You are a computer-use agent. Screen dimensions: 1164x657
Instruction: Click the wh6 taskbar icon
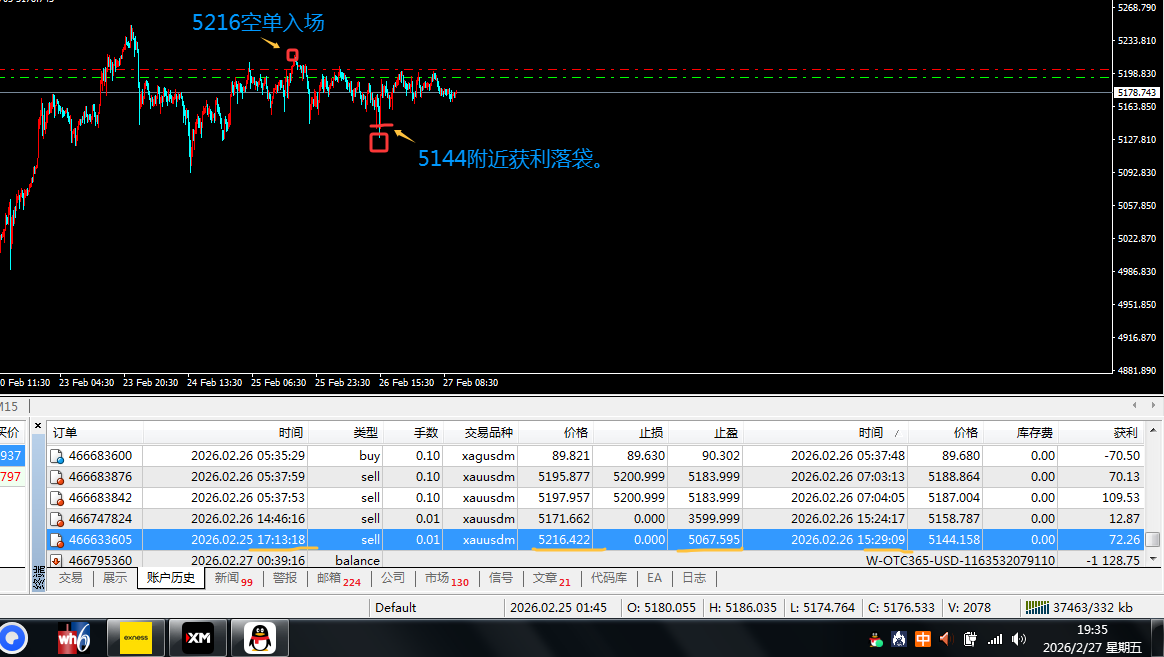pyautogui.click(x=73, y=637)
